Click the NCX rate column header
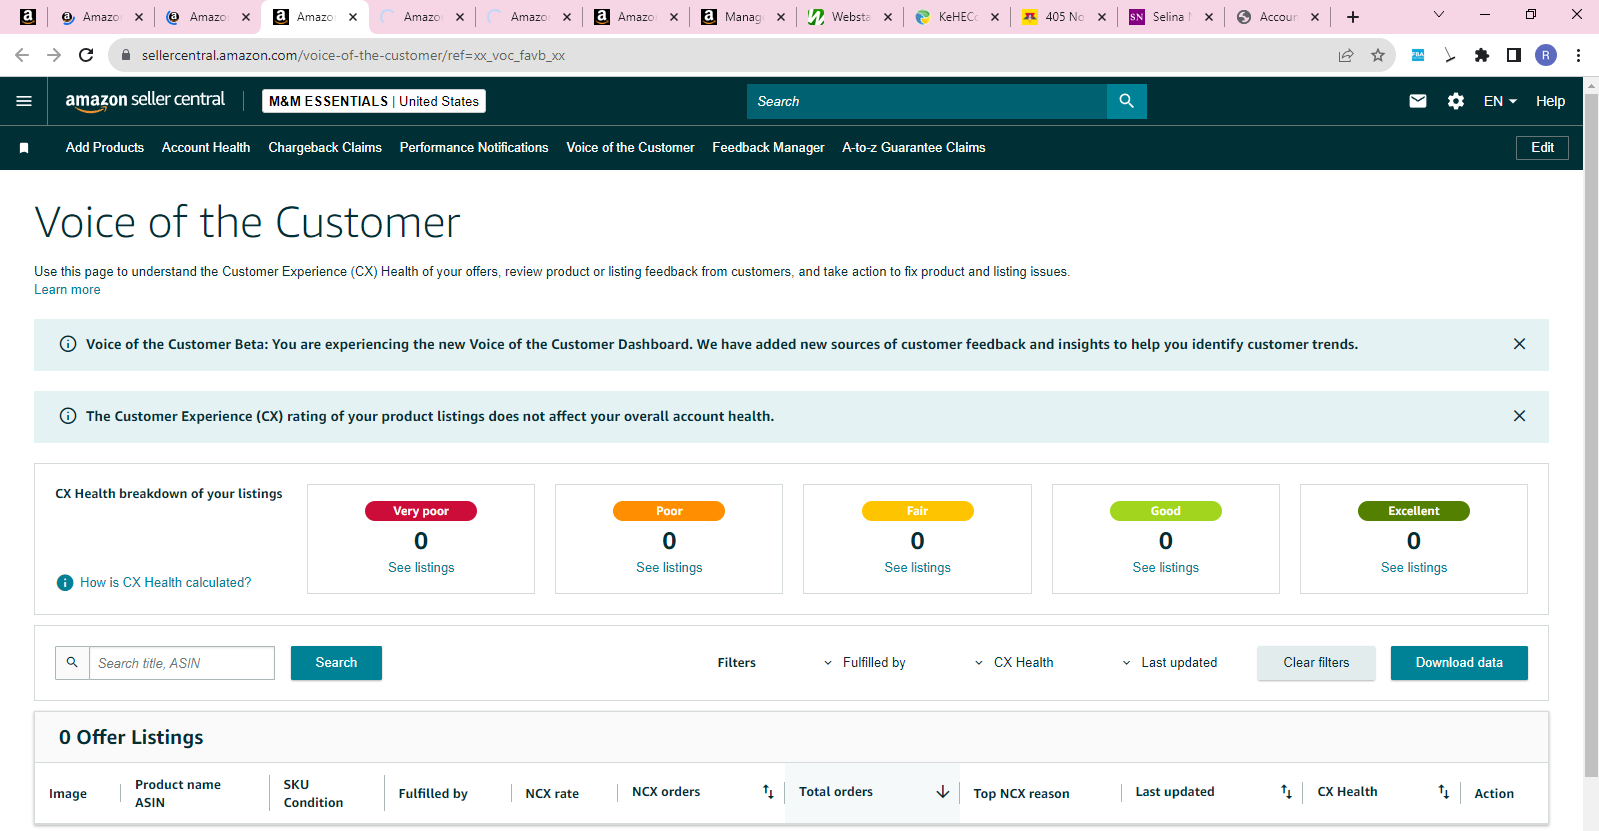 [552, 793]
